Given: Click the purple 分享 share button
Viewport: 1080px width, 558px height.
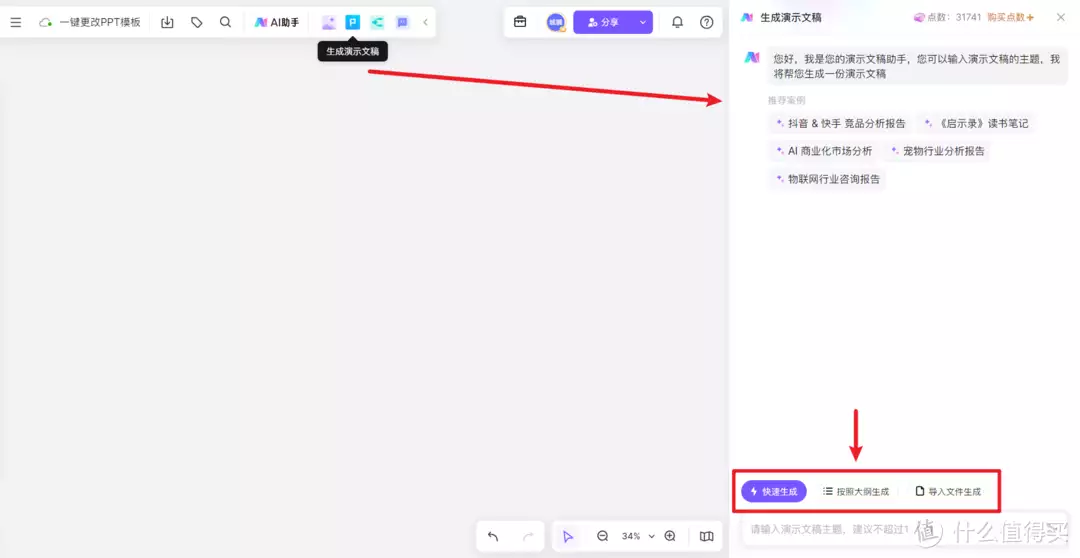Looking at the screenshot, I should tap(603, 22).
